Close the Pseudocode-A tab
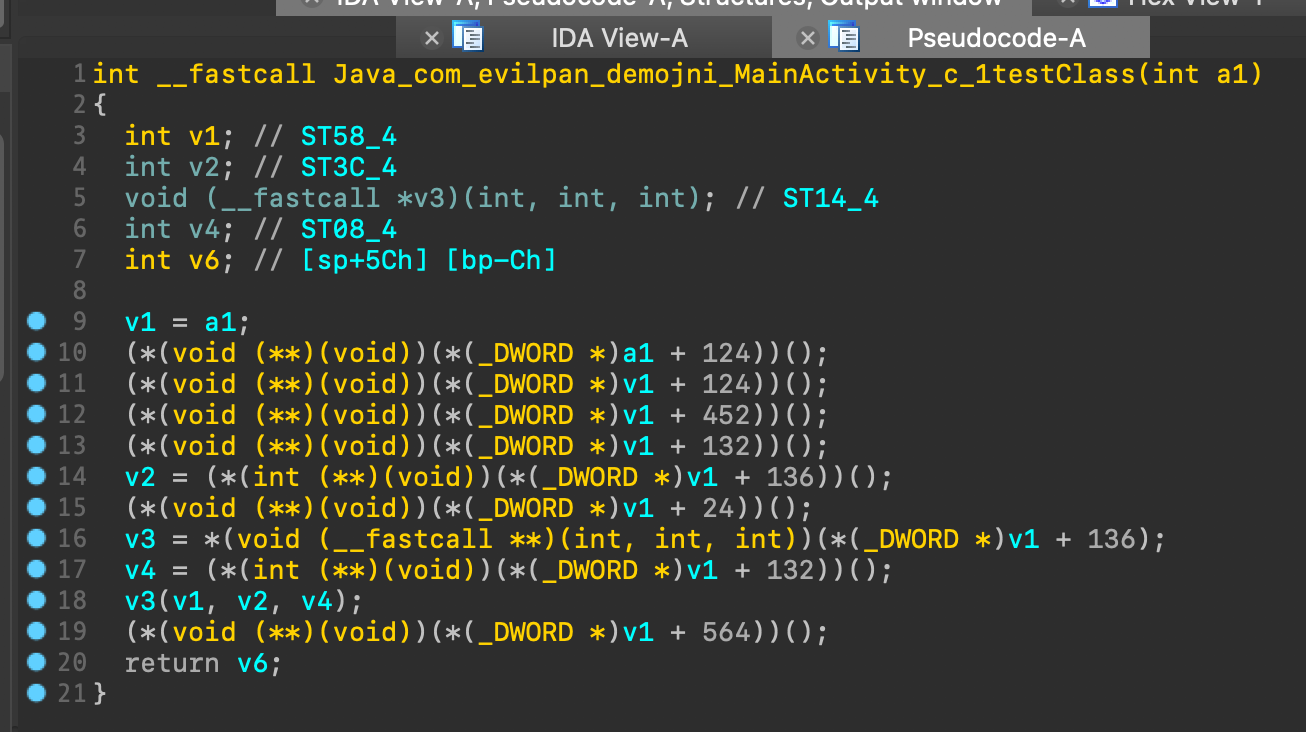This screenshot has width=1306, height=732. (x=808, y=38)
